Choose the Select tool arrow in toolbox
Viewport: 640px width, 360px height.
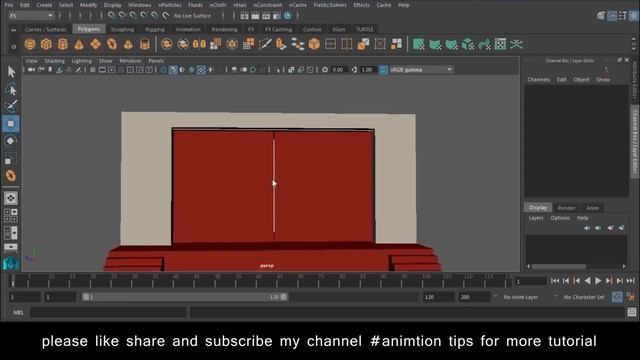coord(11,72)
